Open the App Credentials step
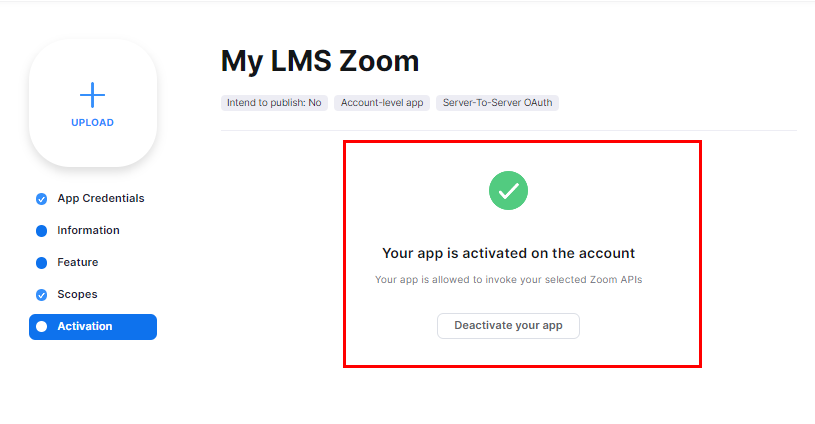The image size is (815, 424). [101, 198]
